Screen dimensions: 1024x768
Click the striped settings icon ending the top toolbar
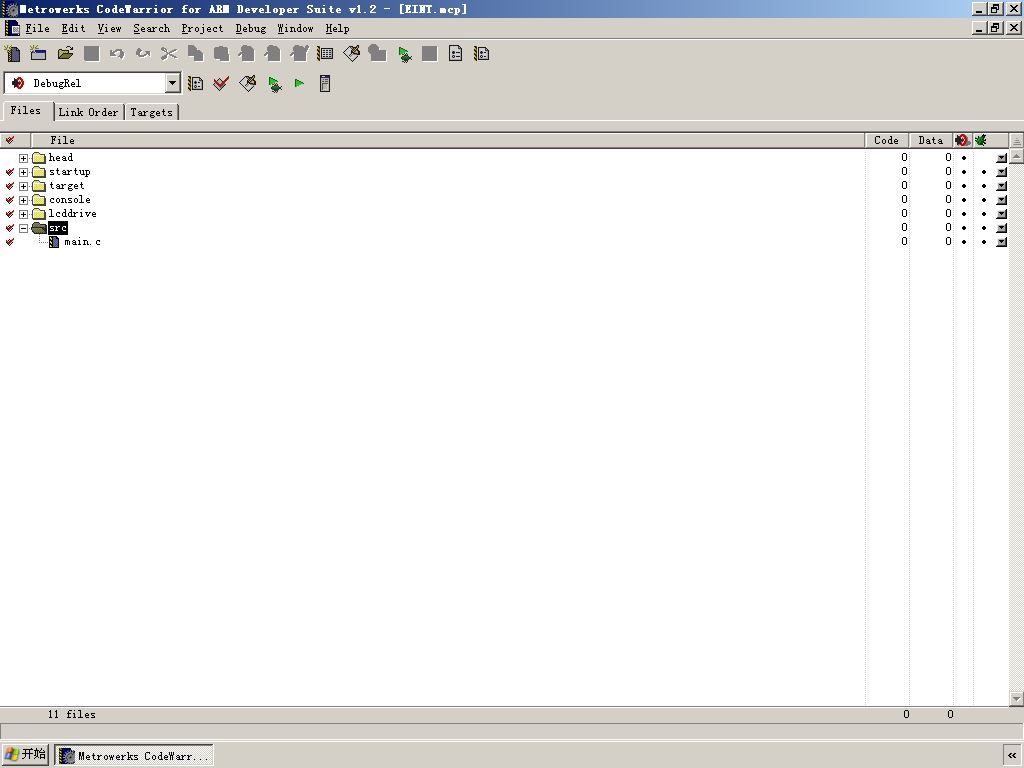[481, 53]
